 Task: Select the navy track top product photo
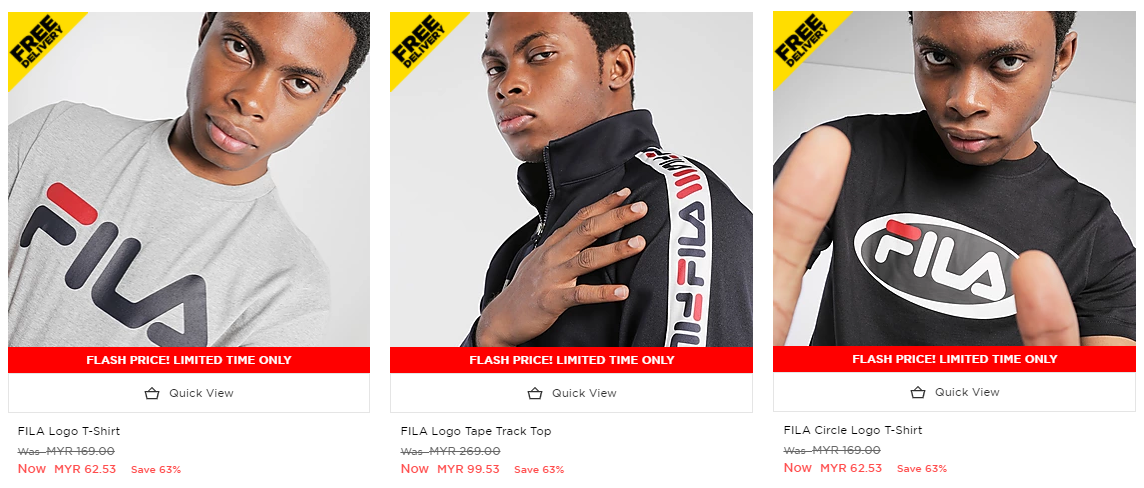coord(571,179)
